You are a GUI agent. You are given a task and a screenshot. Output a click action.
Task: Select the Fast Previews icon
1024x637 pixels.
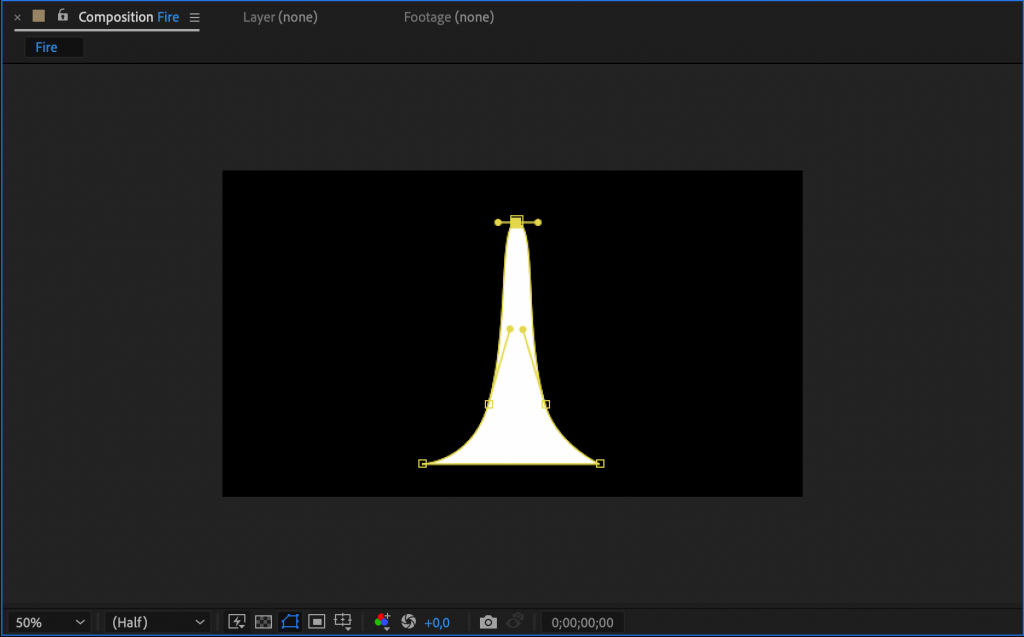click(236, 622)
